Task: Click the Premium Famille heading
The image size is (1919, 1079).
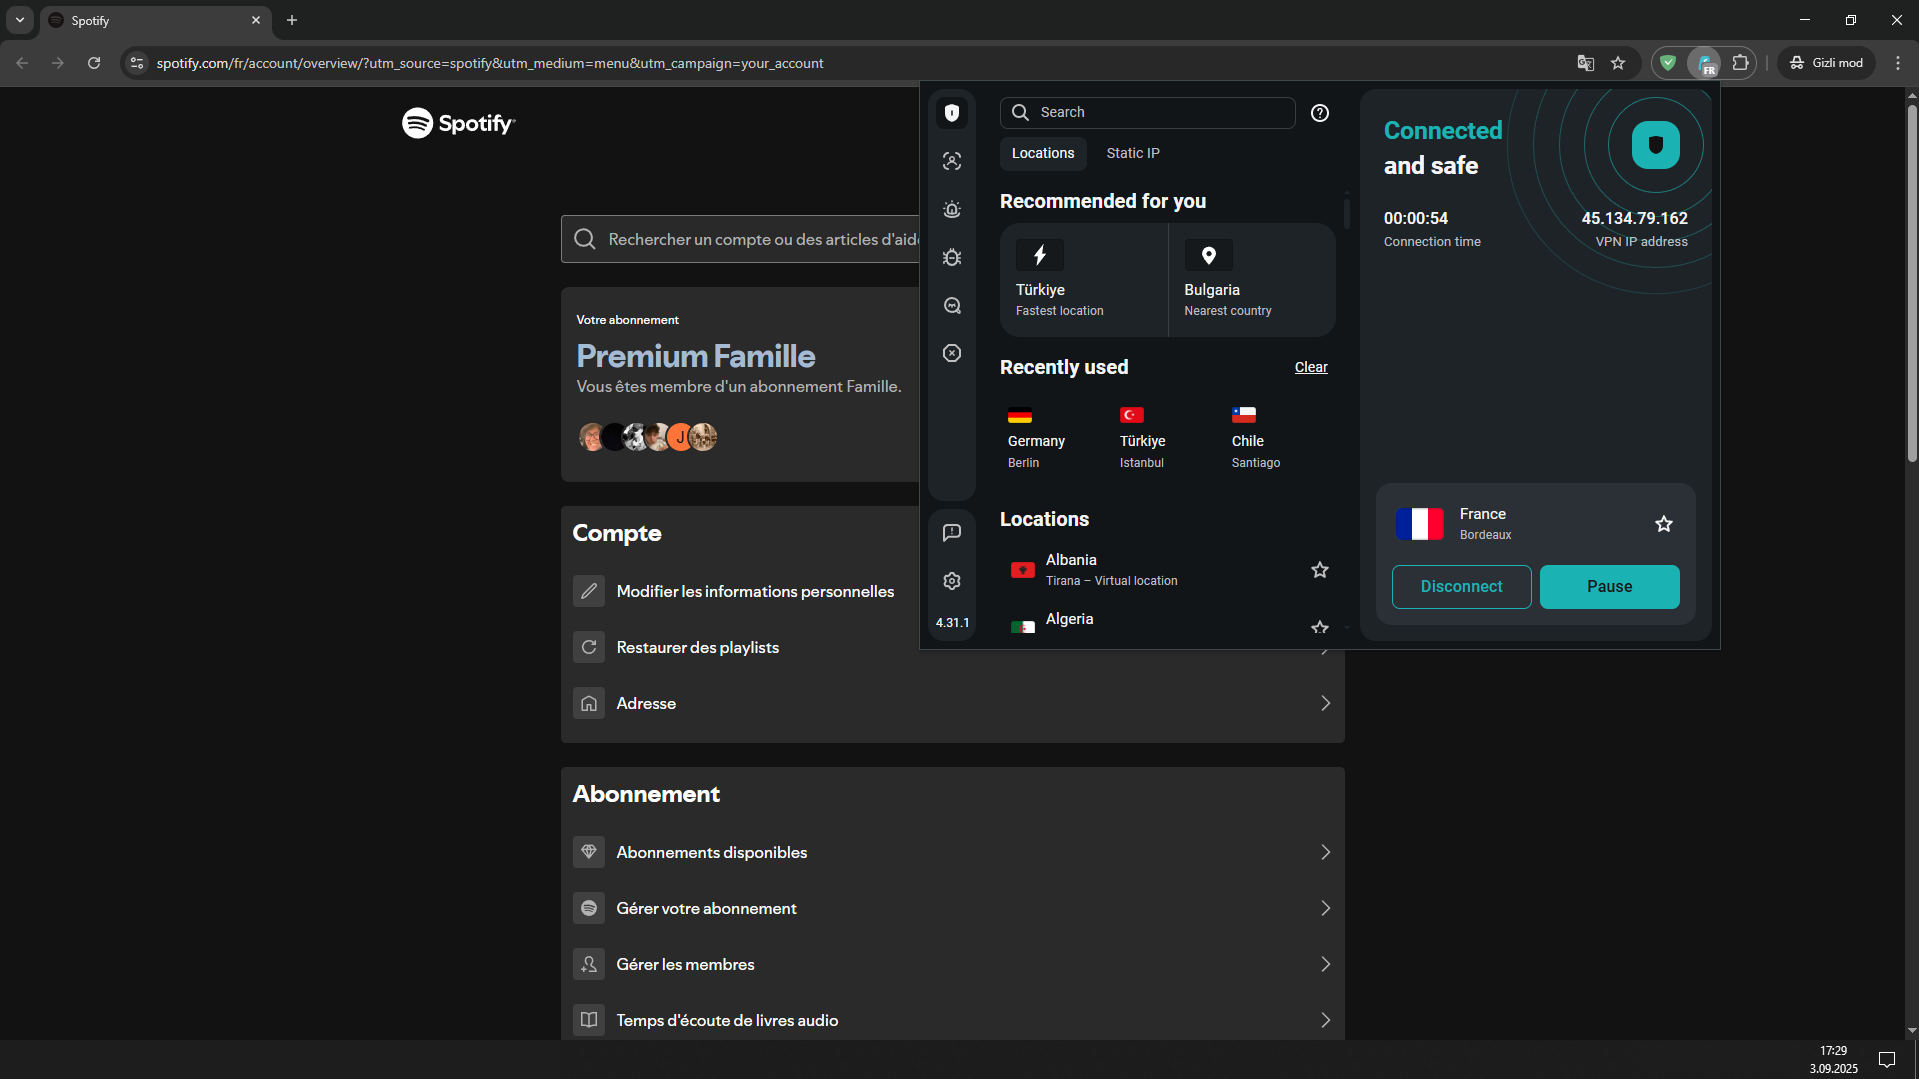Action: pyautogui.click(x=696, y=356)
